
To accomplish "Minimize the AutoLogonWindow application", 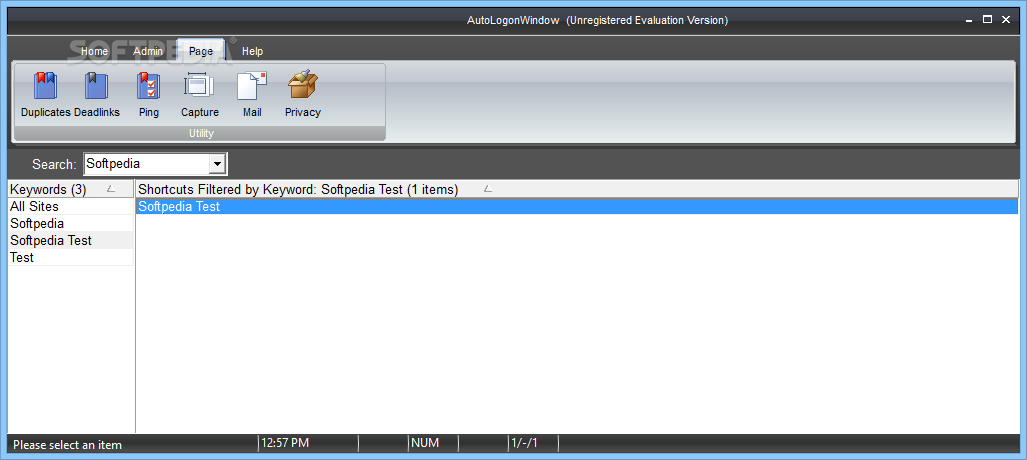I will tap(969, 20).
